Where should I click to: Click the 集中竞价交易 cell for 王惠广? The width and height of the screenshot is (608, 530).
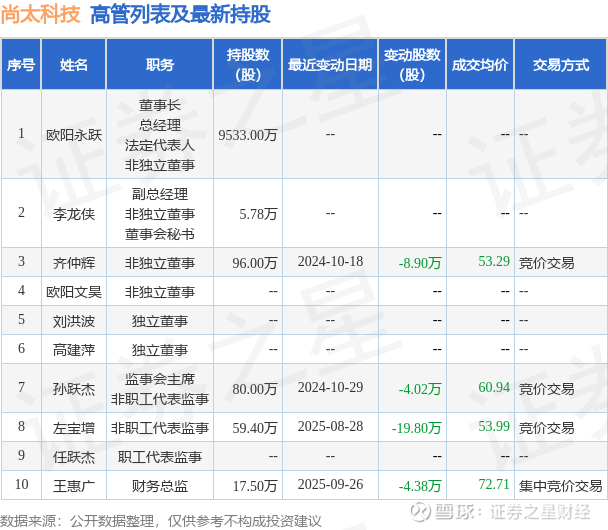click(x=561, y=485)
